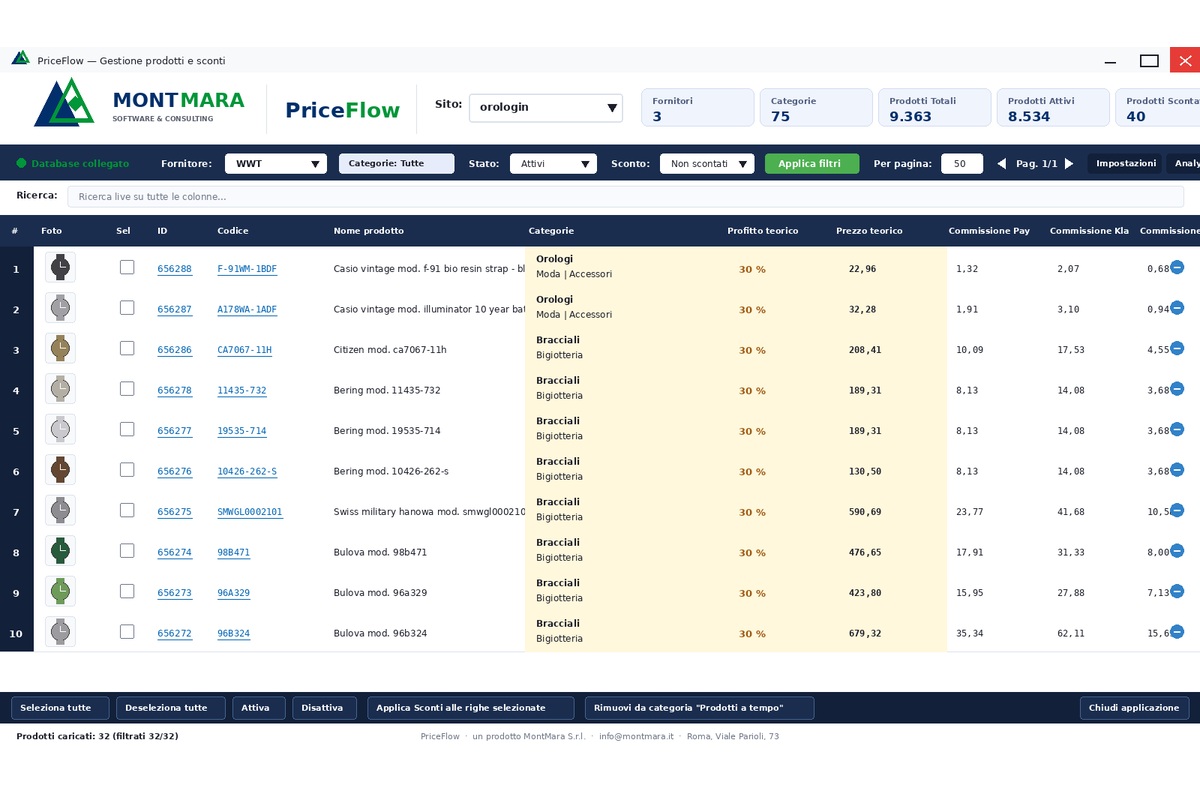The width and height of the screenshot is (1200, 800).
Task: Click the Applica filtri button
Action: 812,164
